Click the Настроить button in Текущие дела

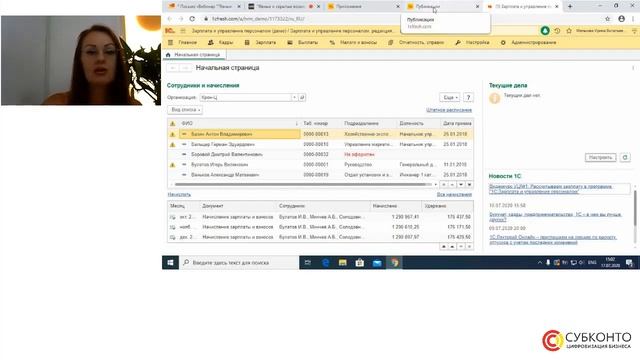pyautogui.click(x=600, y=158)
